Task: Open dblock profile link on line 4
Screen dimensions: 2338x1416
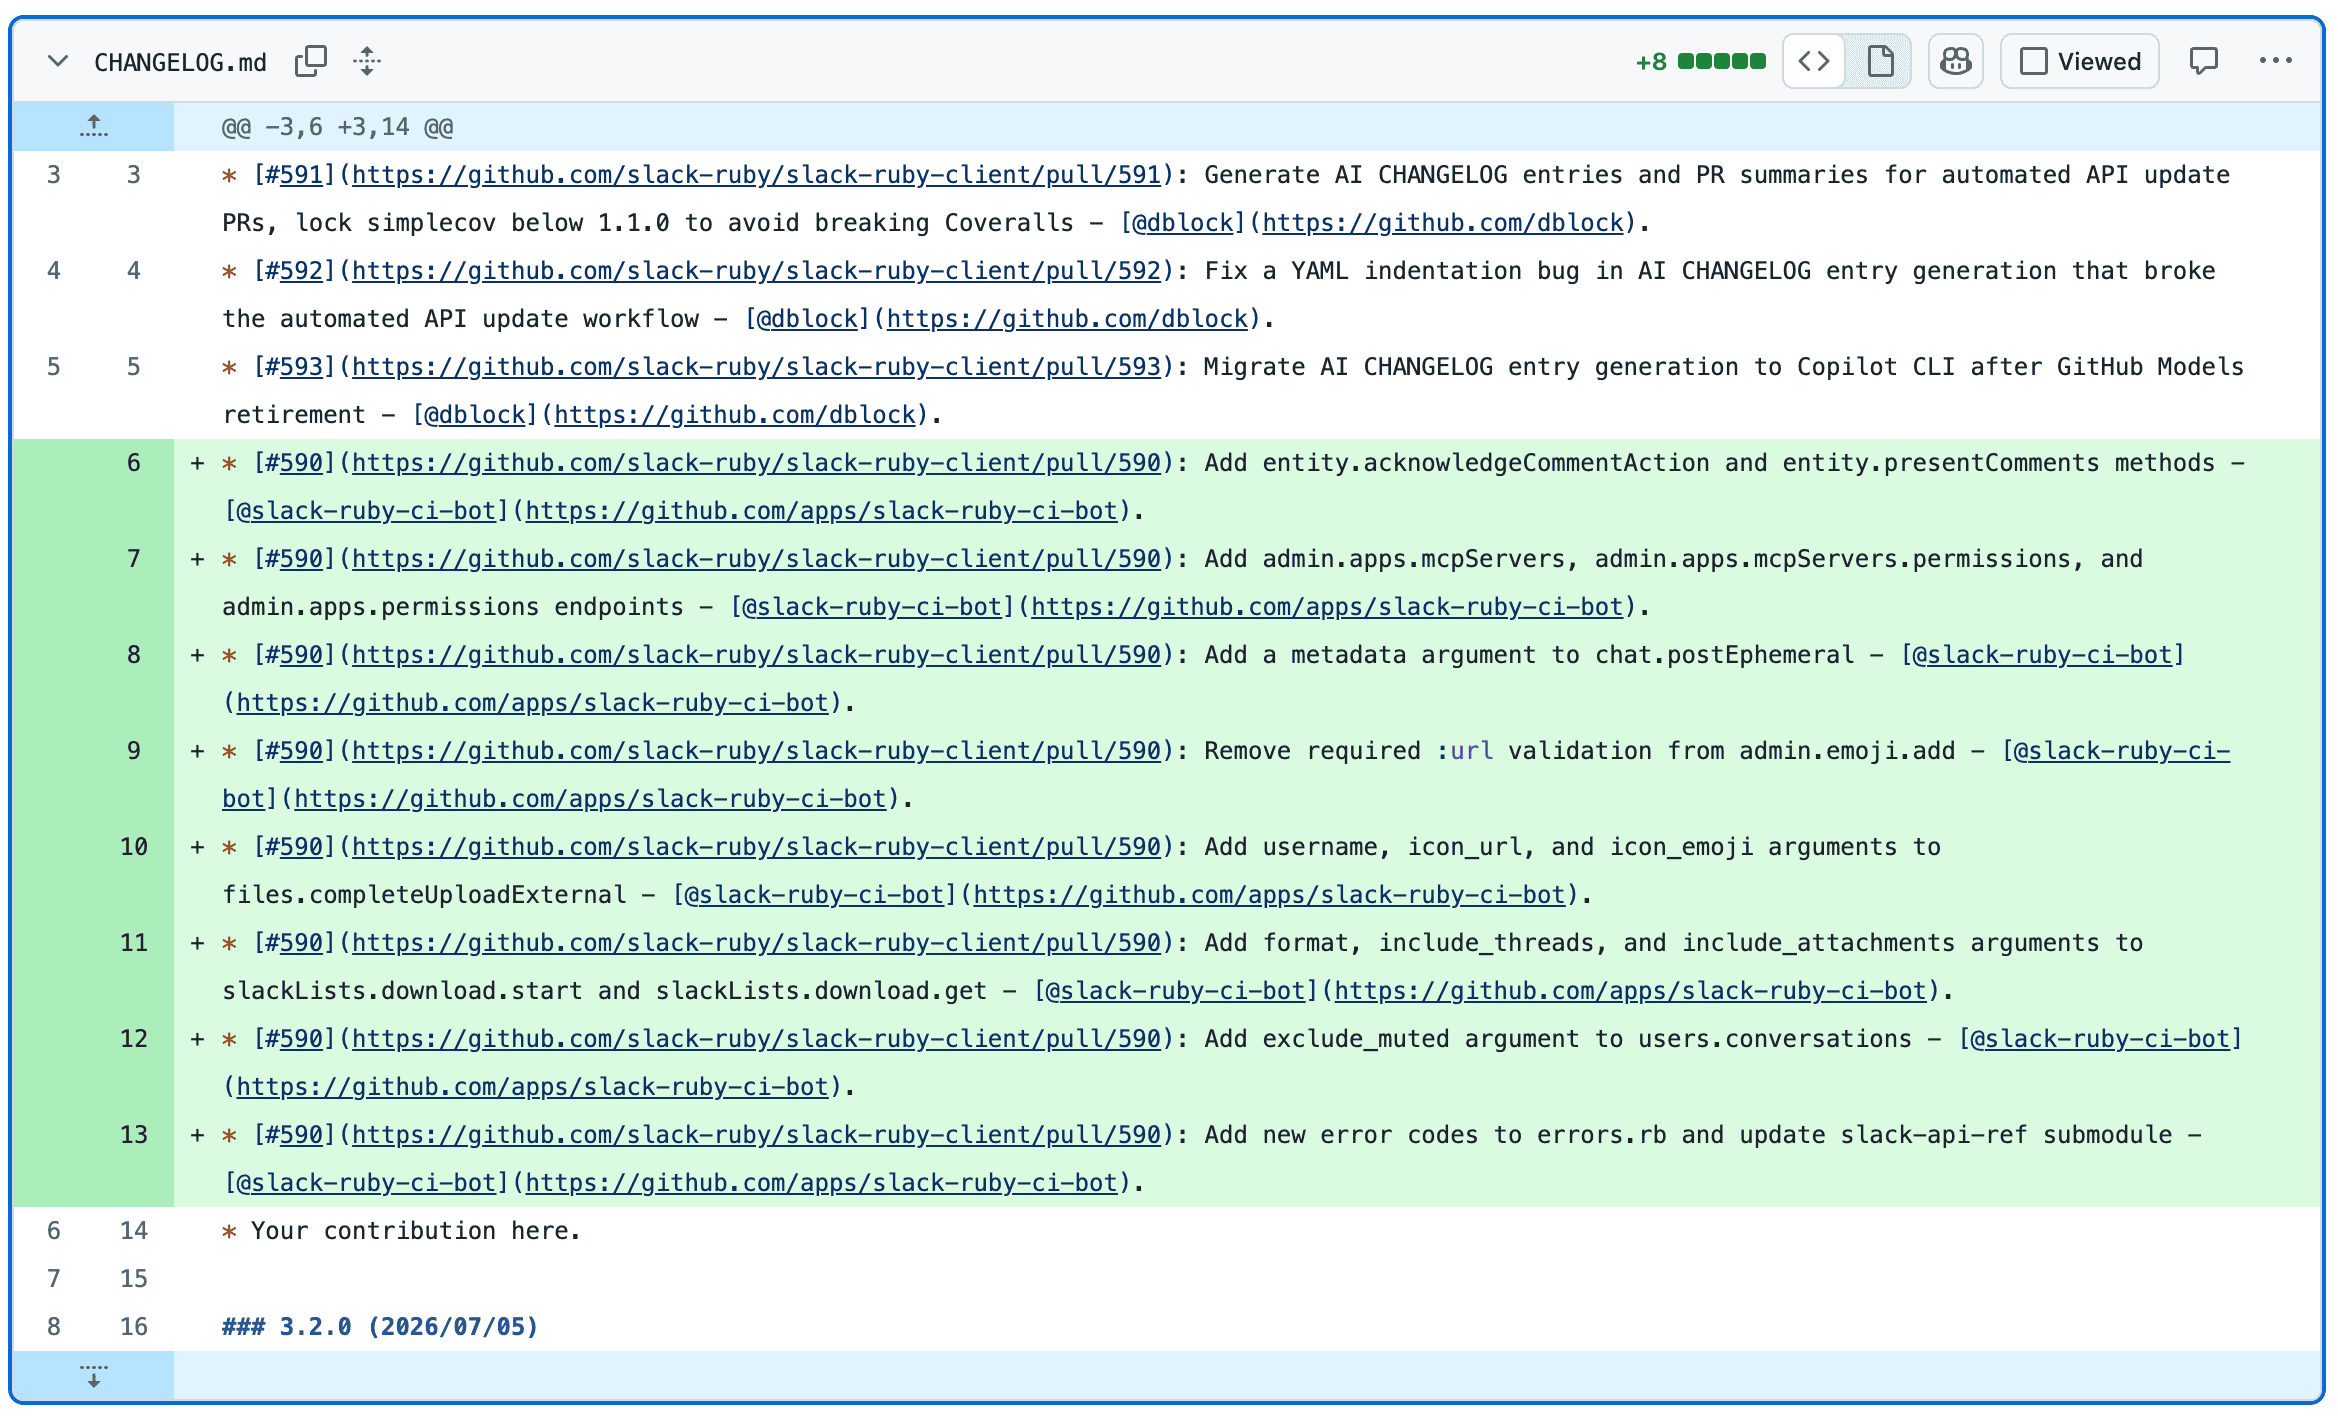Action: pos(1067,319)
